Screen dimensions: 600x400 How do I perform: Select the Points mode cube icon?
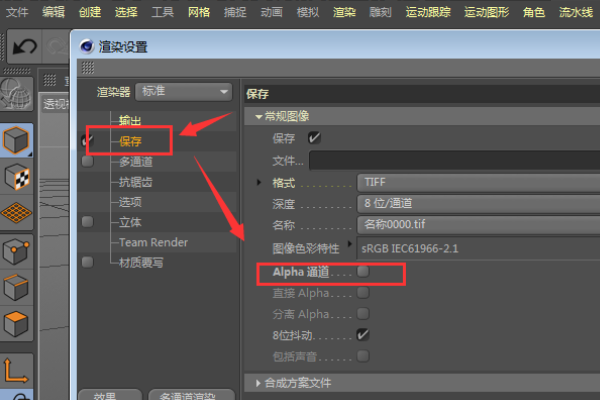click(16, 252)
